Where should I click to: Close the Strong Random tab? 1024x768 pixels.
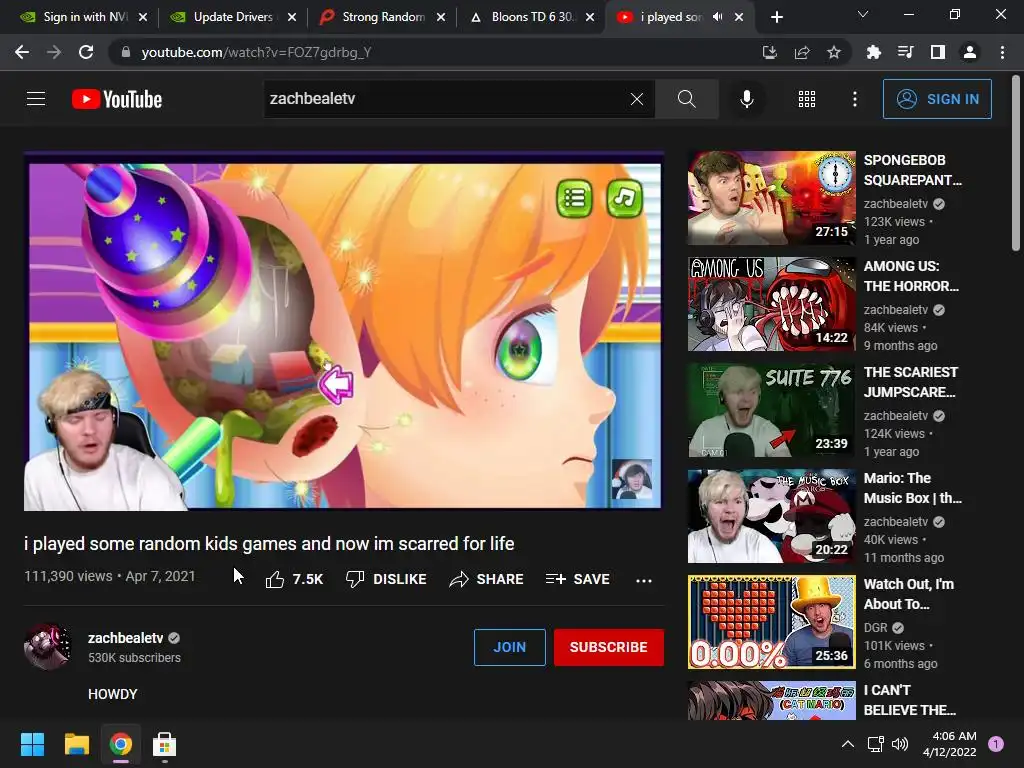point(441,17)
